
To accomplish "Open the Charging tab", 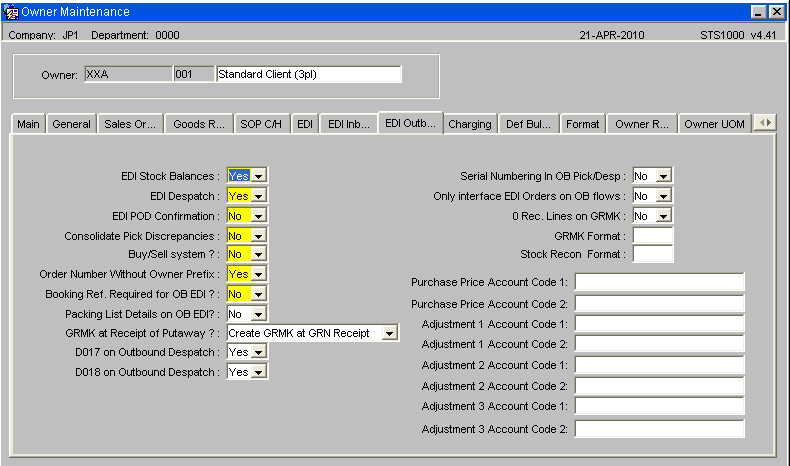I will coord(470,124).
